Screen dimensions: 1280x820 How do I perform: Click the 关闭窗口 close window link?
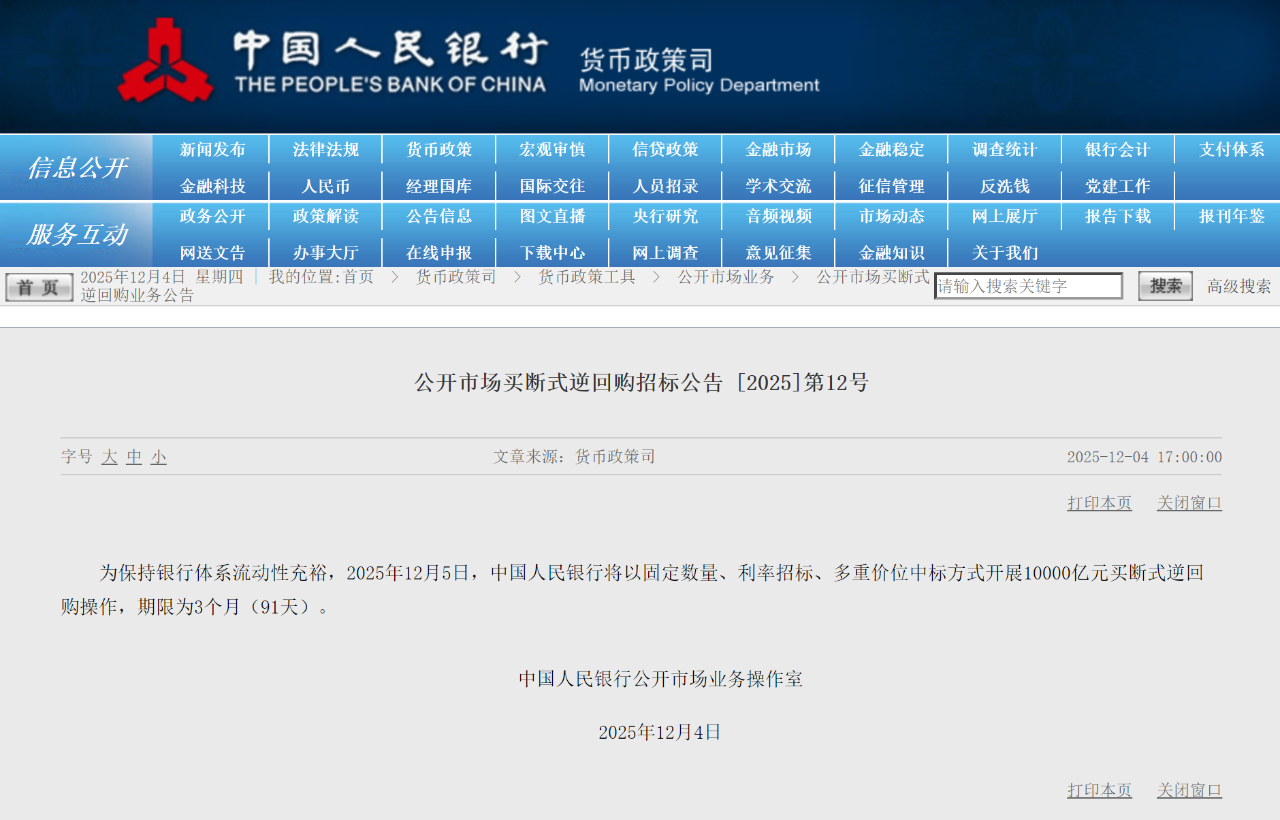click(1188, 502)
